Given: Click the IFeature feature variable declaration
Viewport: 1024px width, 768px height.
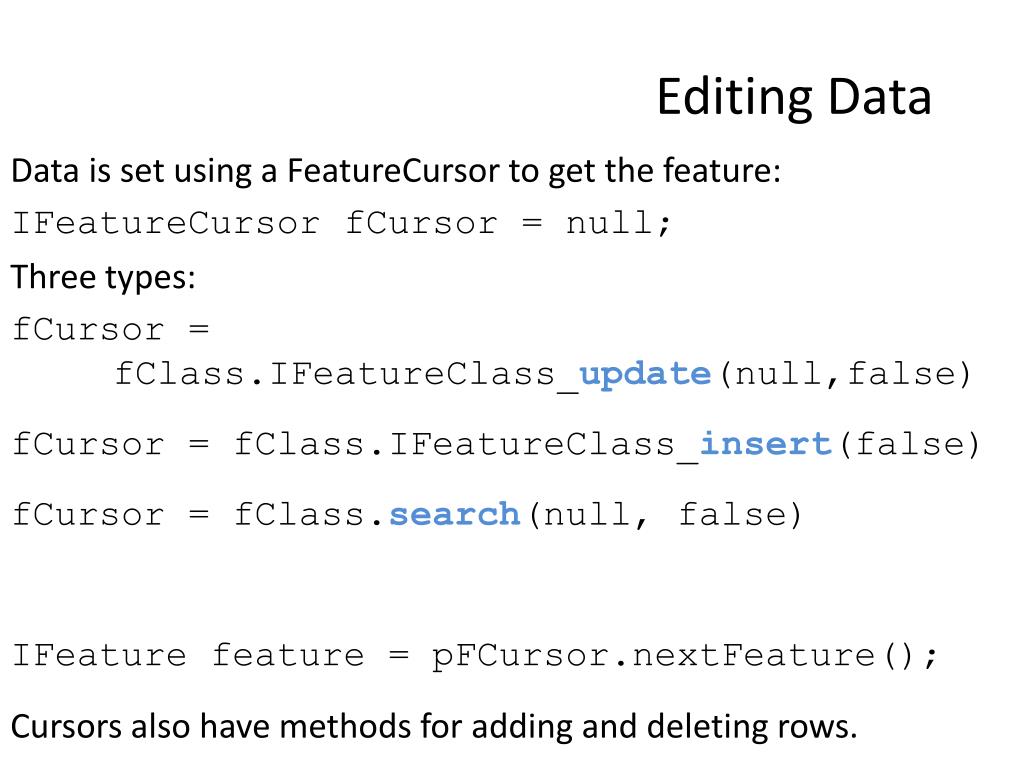Looking at the screenshot, I should [188, 655].
